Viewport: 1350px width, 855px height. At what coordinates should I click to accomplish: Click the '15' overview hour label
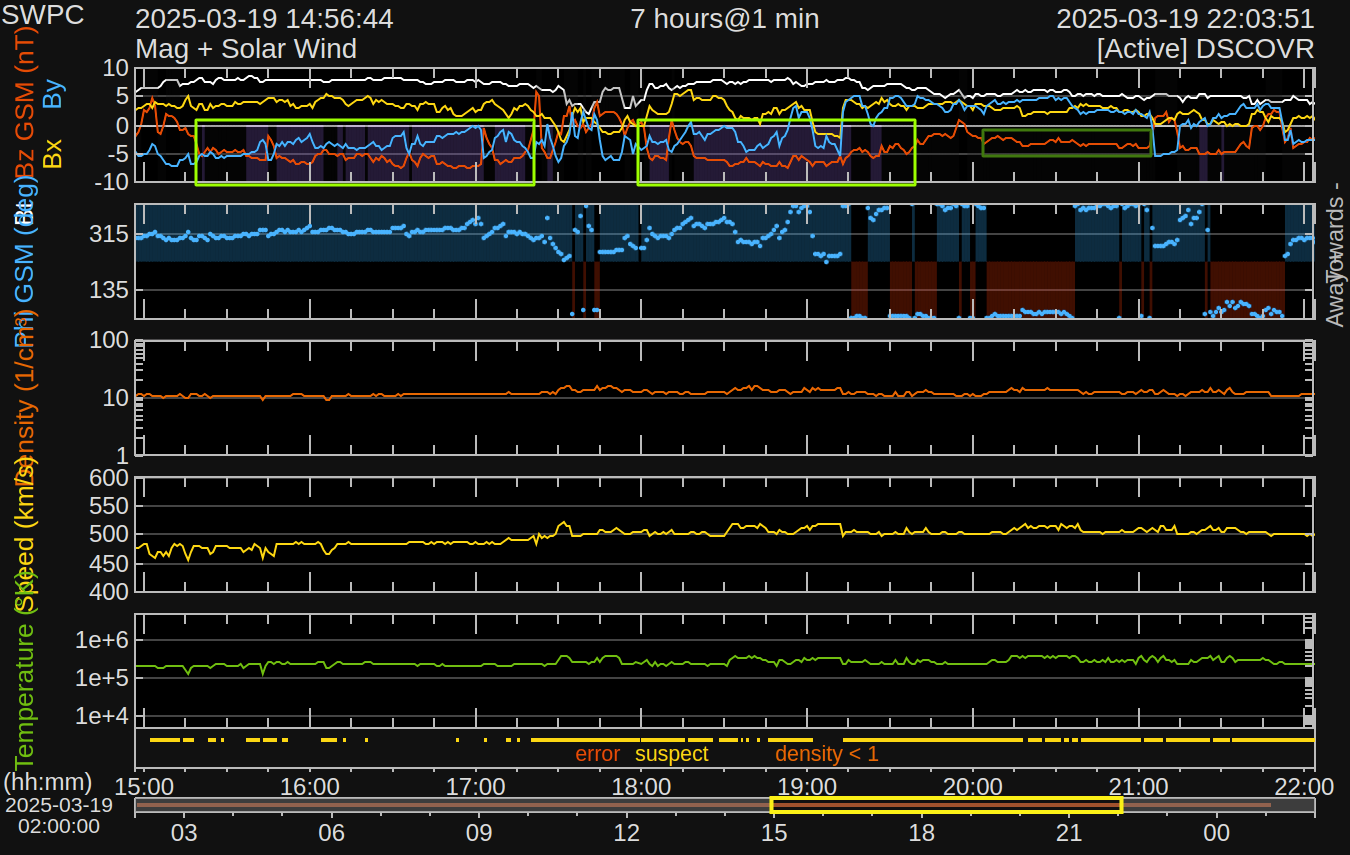(x=774, y=832)
